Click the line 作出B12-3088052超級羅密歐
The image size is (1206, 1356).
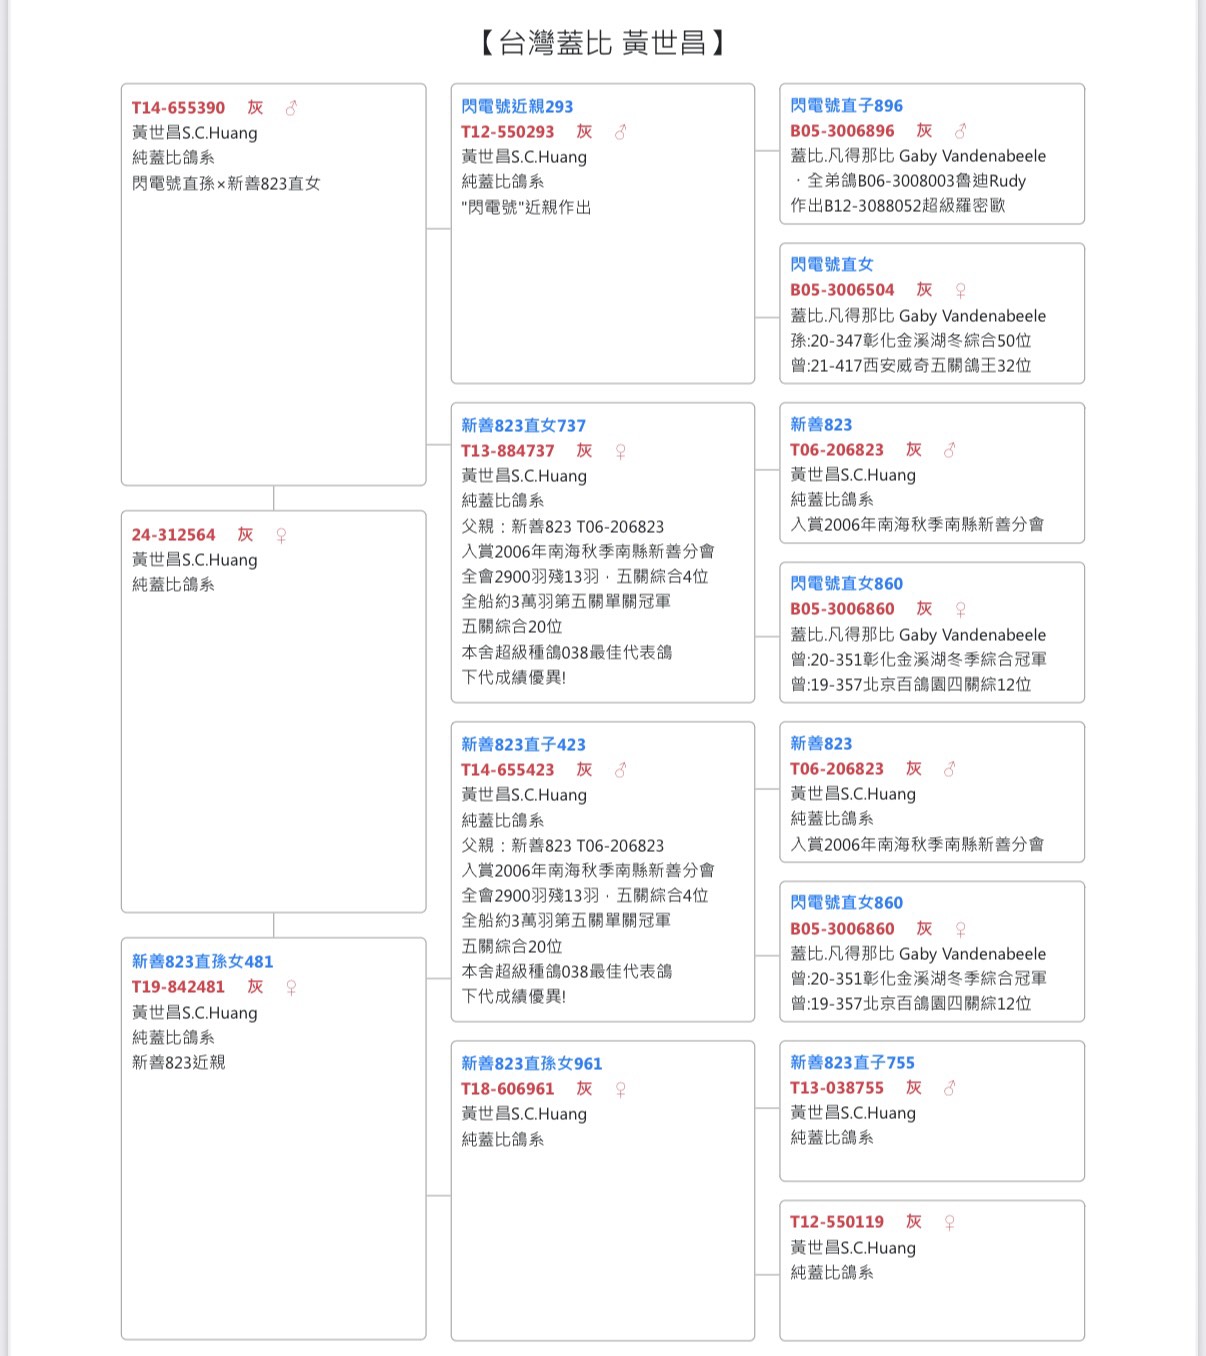(898, 206)
